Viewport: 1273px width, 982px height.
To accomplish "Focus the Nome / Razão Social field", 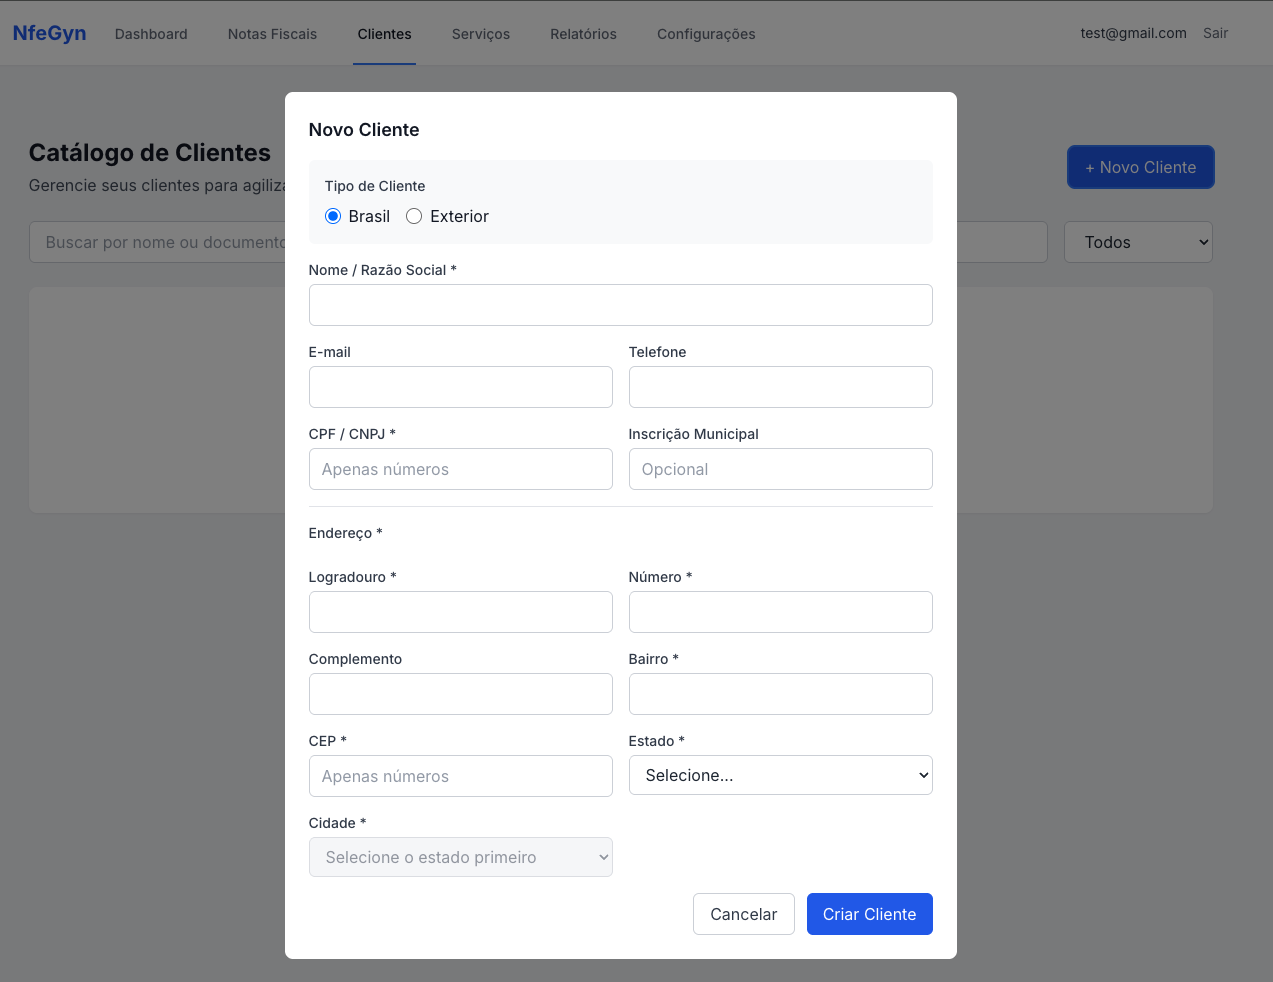I will click(x=620, y=305).
